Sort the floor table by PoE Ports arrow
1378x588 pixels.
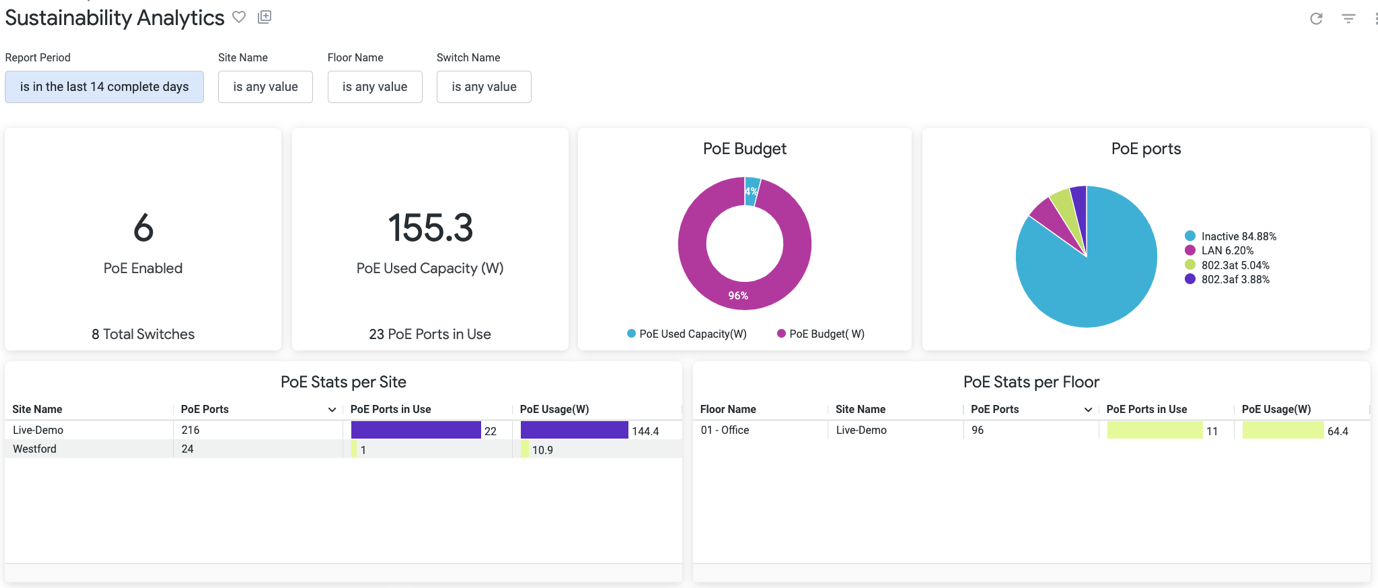pyautogui.click(x=1088, y=410)
